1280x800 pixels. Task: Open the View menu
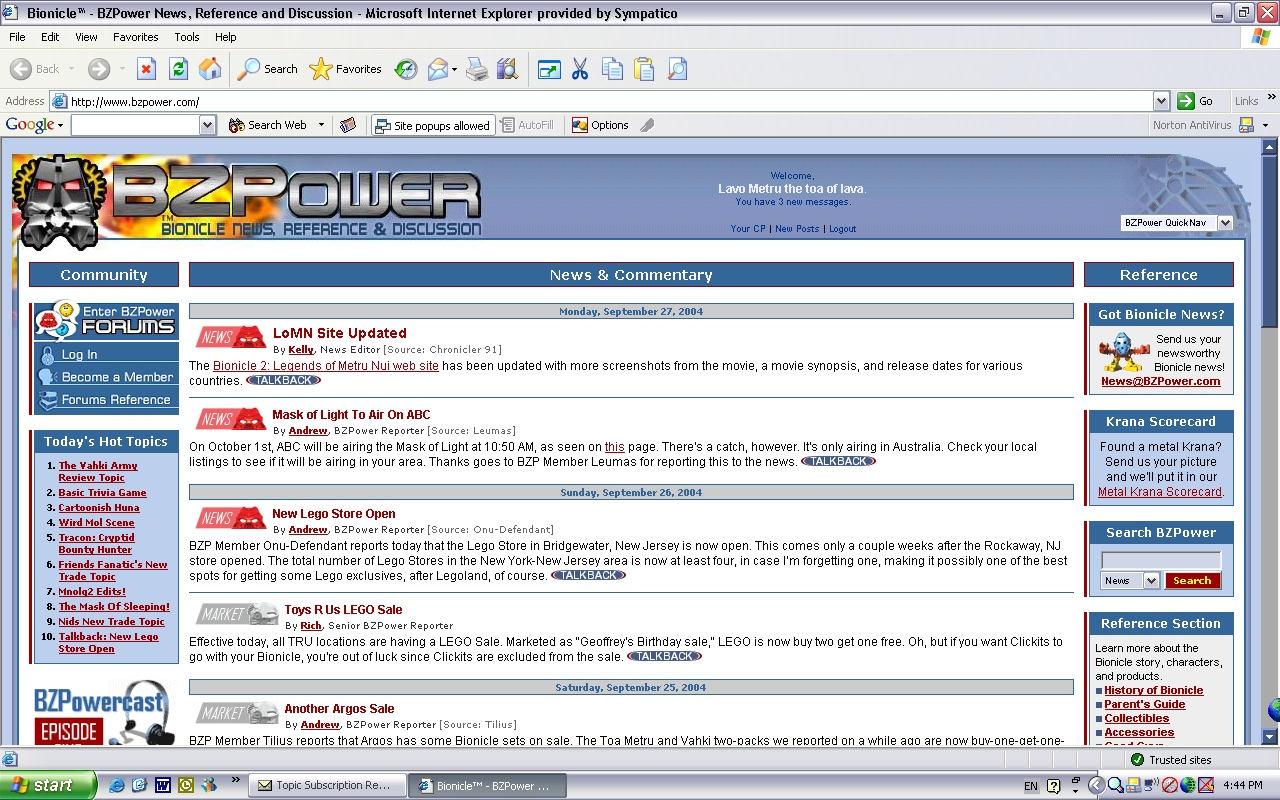pyautogui.click(x=86, y=37)
